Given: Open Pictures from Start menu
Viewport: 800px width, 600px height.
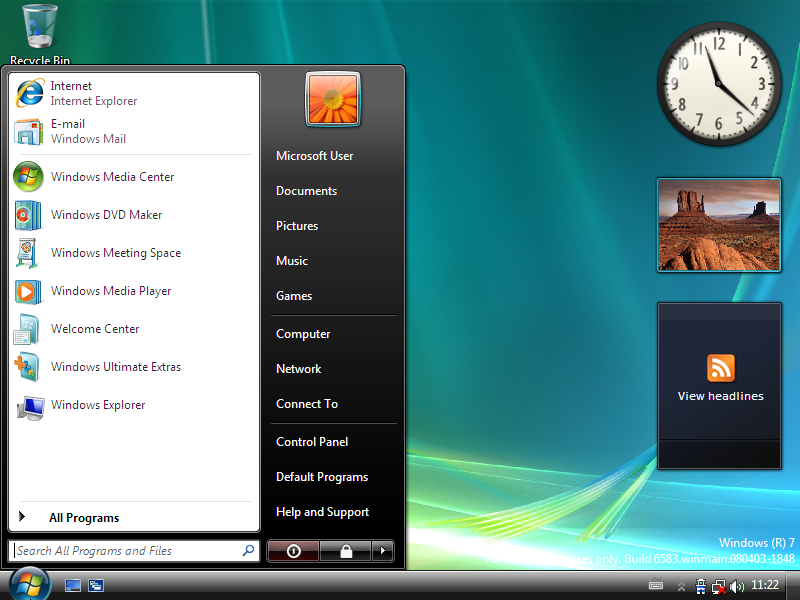Looking at the screenshot, I should [x=297, y=226].
